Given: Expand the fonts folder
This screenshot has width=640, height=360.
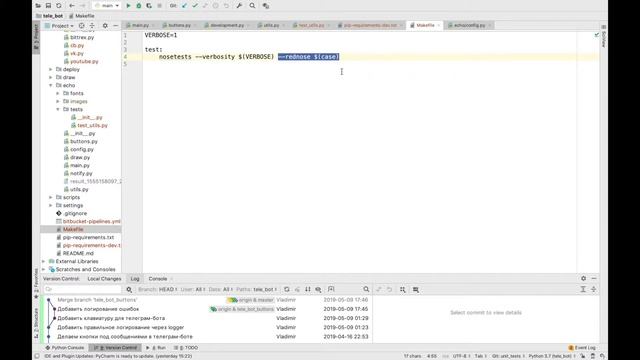Looking at the screenshot, I should 58,93.
